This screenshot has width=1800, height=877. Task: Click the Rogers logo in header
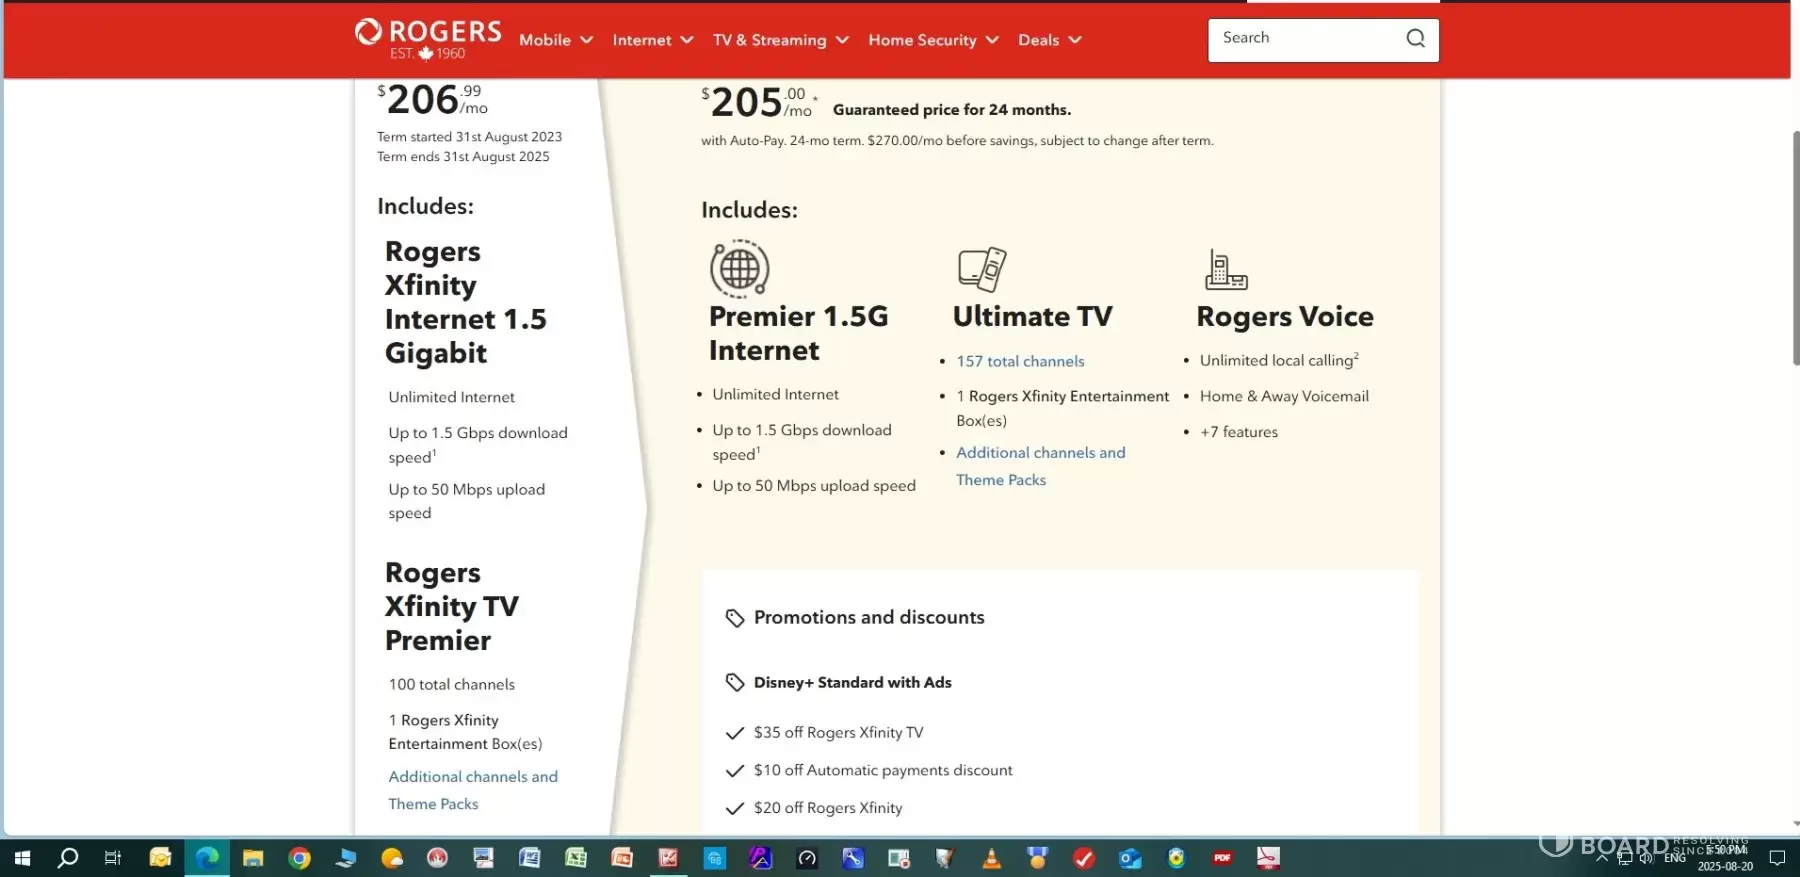pos(428,39)
